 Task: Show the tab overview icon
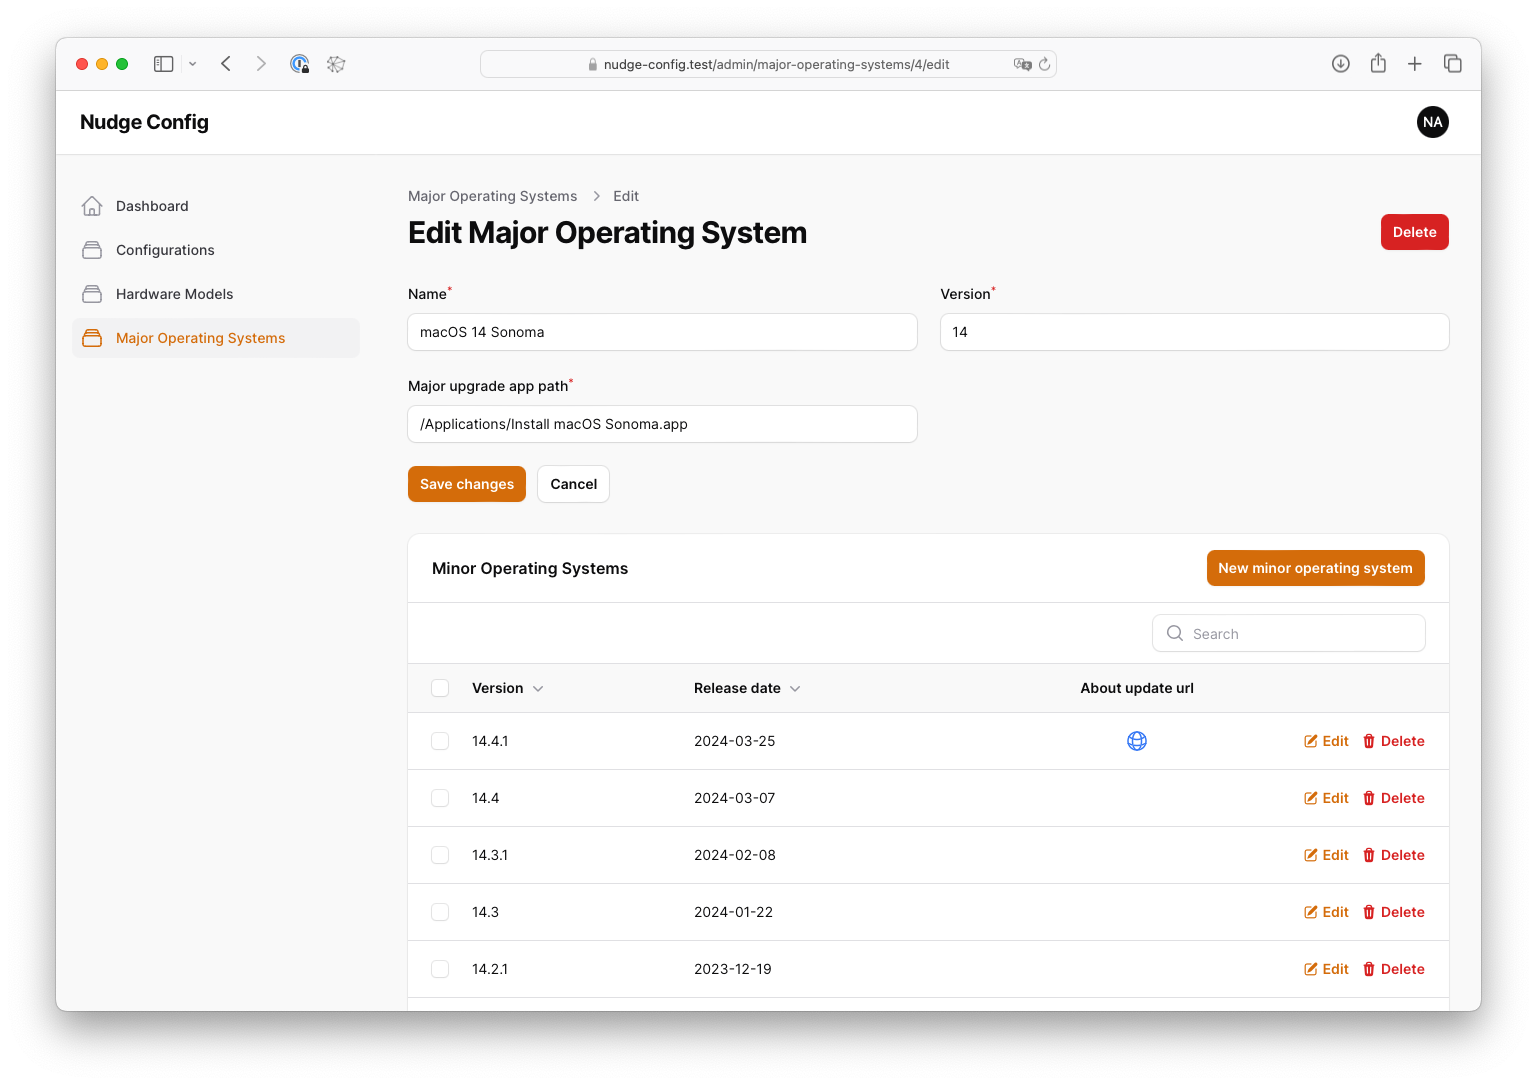[1452, 64]
